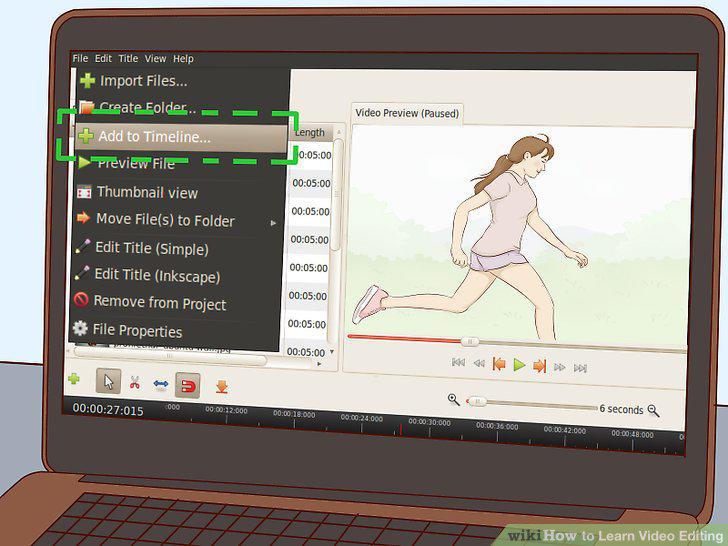Click the 00:00:36:000 mark on ruler
Viewport: 728px width, 546px height.
coord(497,426)
